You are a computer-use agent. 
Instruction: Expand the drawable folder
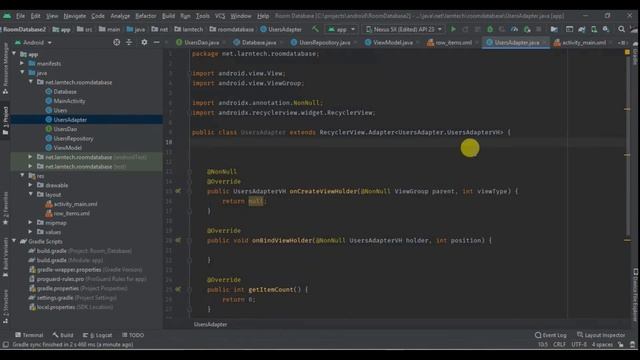[30, 185]
